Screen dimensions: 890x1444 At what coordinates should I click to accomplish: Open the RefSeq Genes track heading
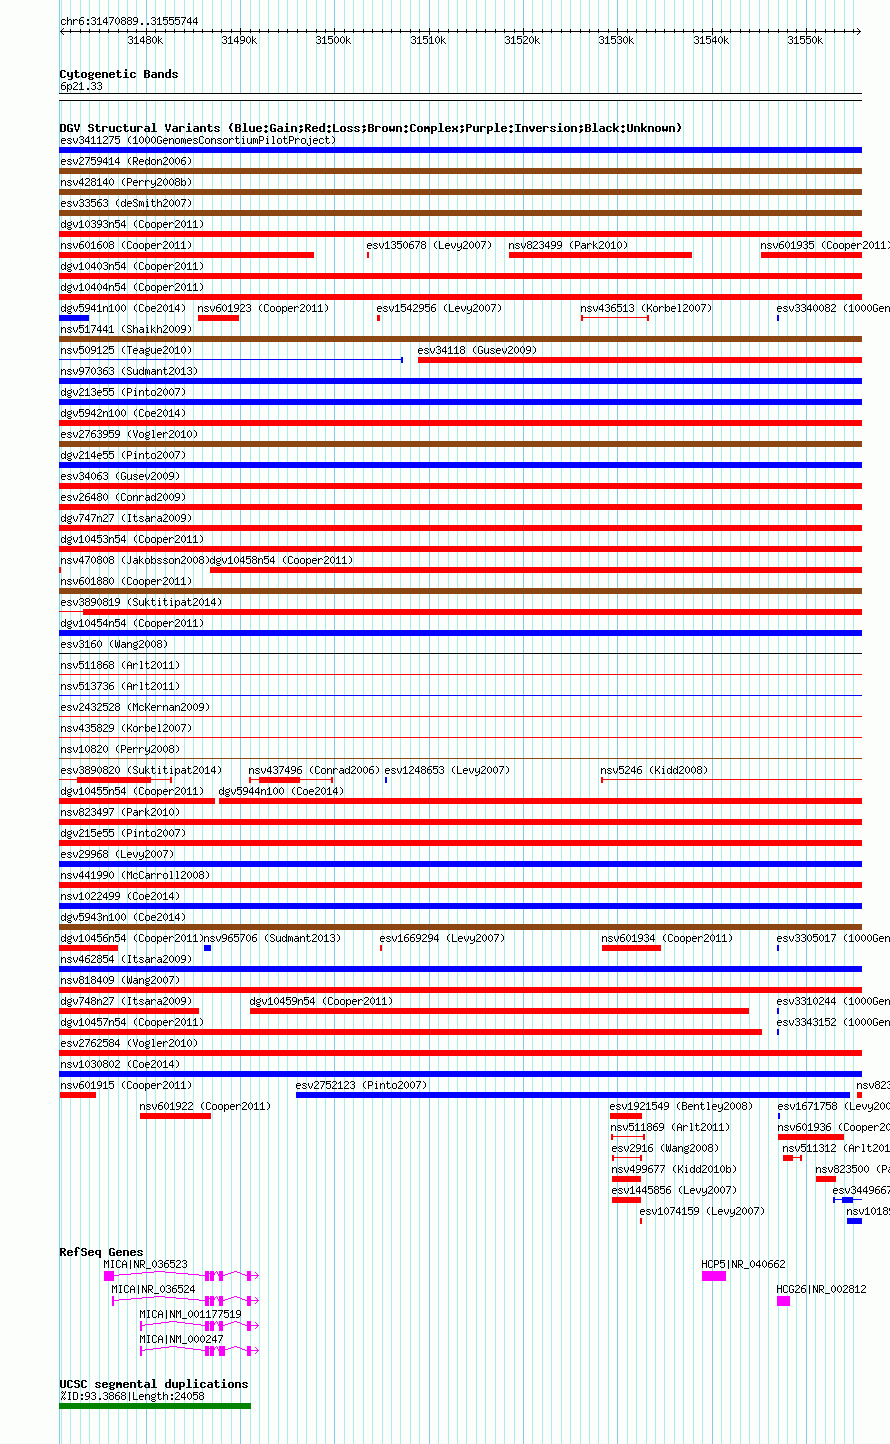pos(102,1252)
